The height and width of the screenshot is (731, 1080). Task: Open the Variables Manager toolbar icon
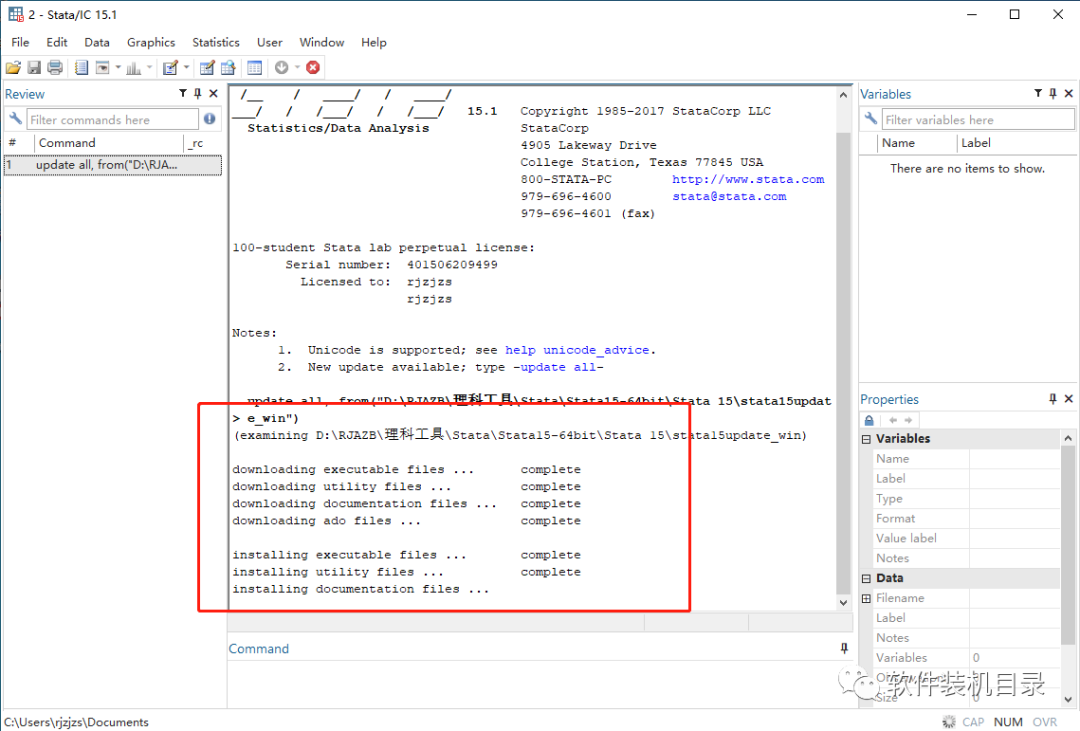[255, 68]
